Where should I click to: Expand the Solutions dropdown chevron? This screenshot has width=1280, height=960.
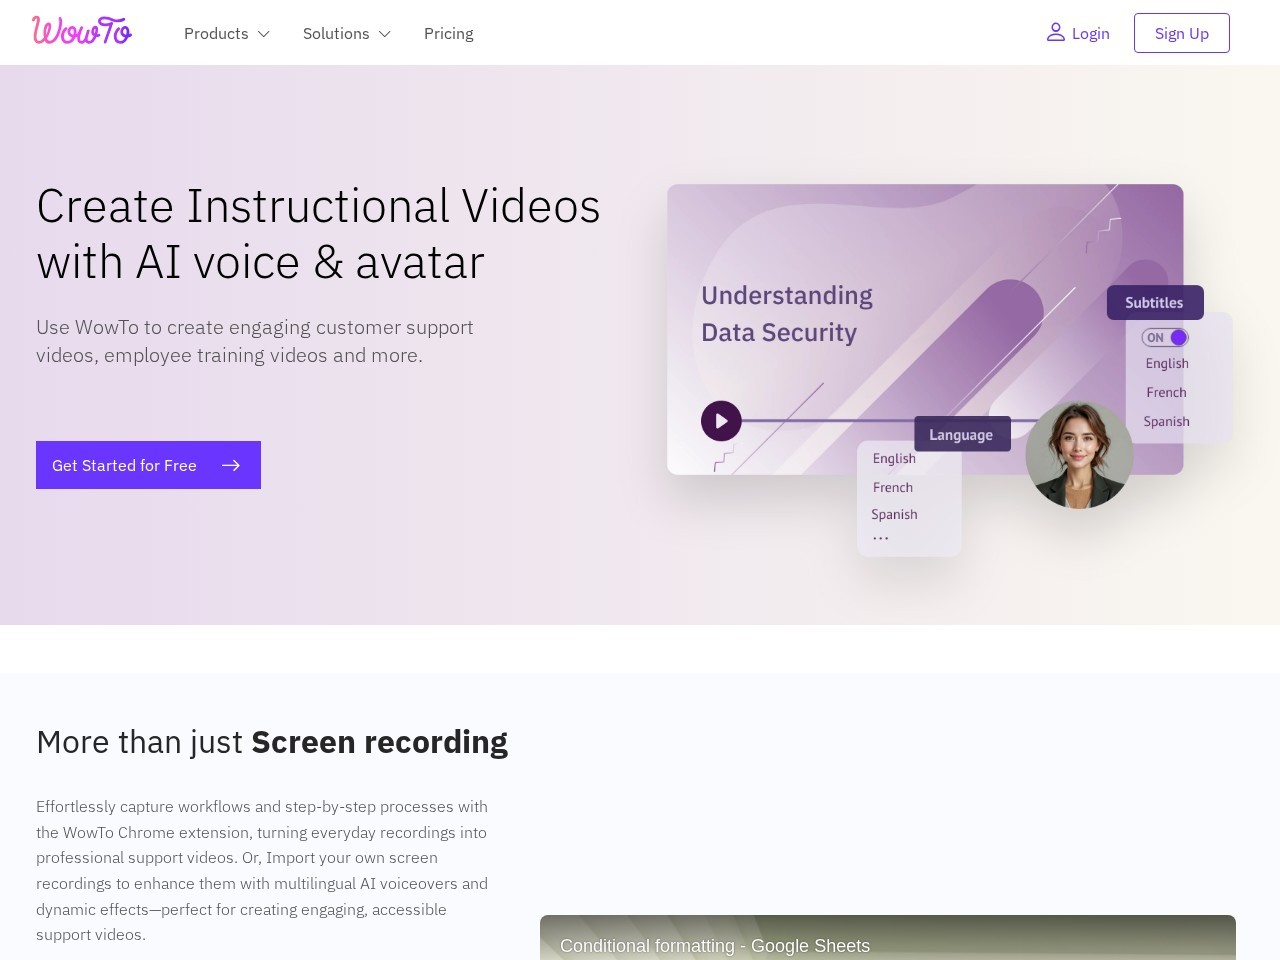(x=385, y=34)
